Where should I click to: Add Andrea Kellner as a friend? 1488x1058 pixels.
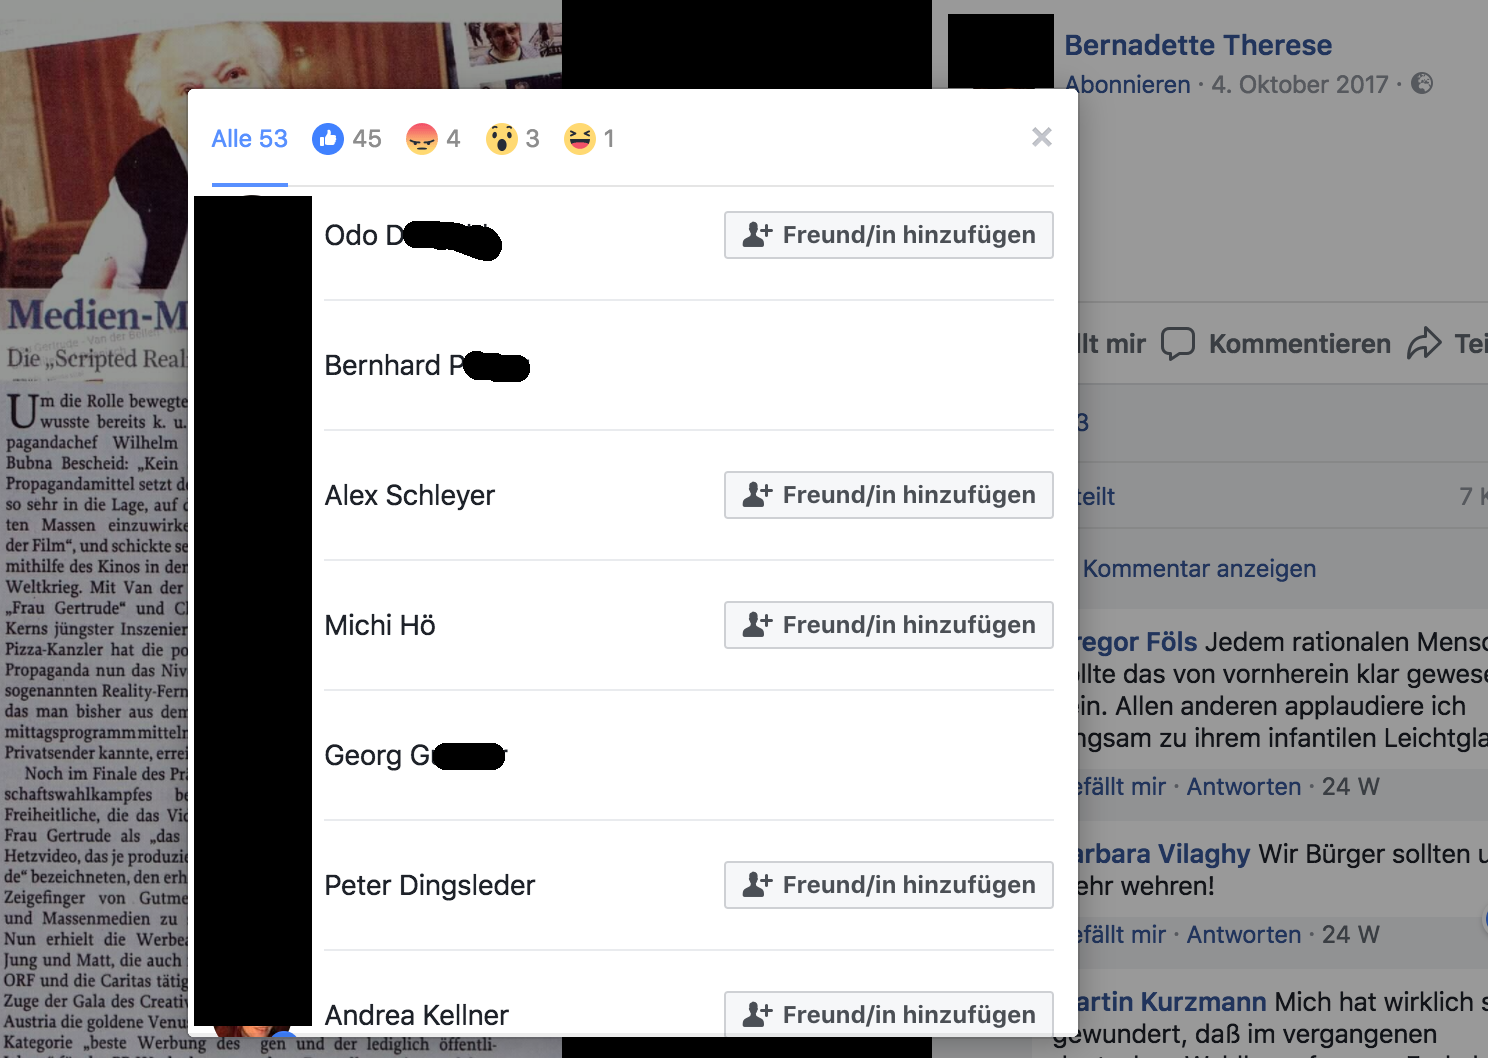click(889, 1014)
